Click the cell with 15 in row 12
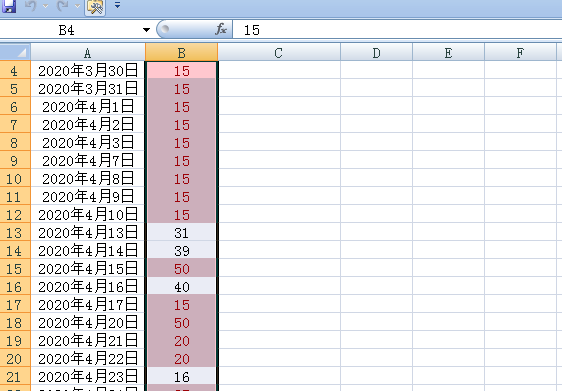Viewport: 562px width, 391px height. coord(181,214)
